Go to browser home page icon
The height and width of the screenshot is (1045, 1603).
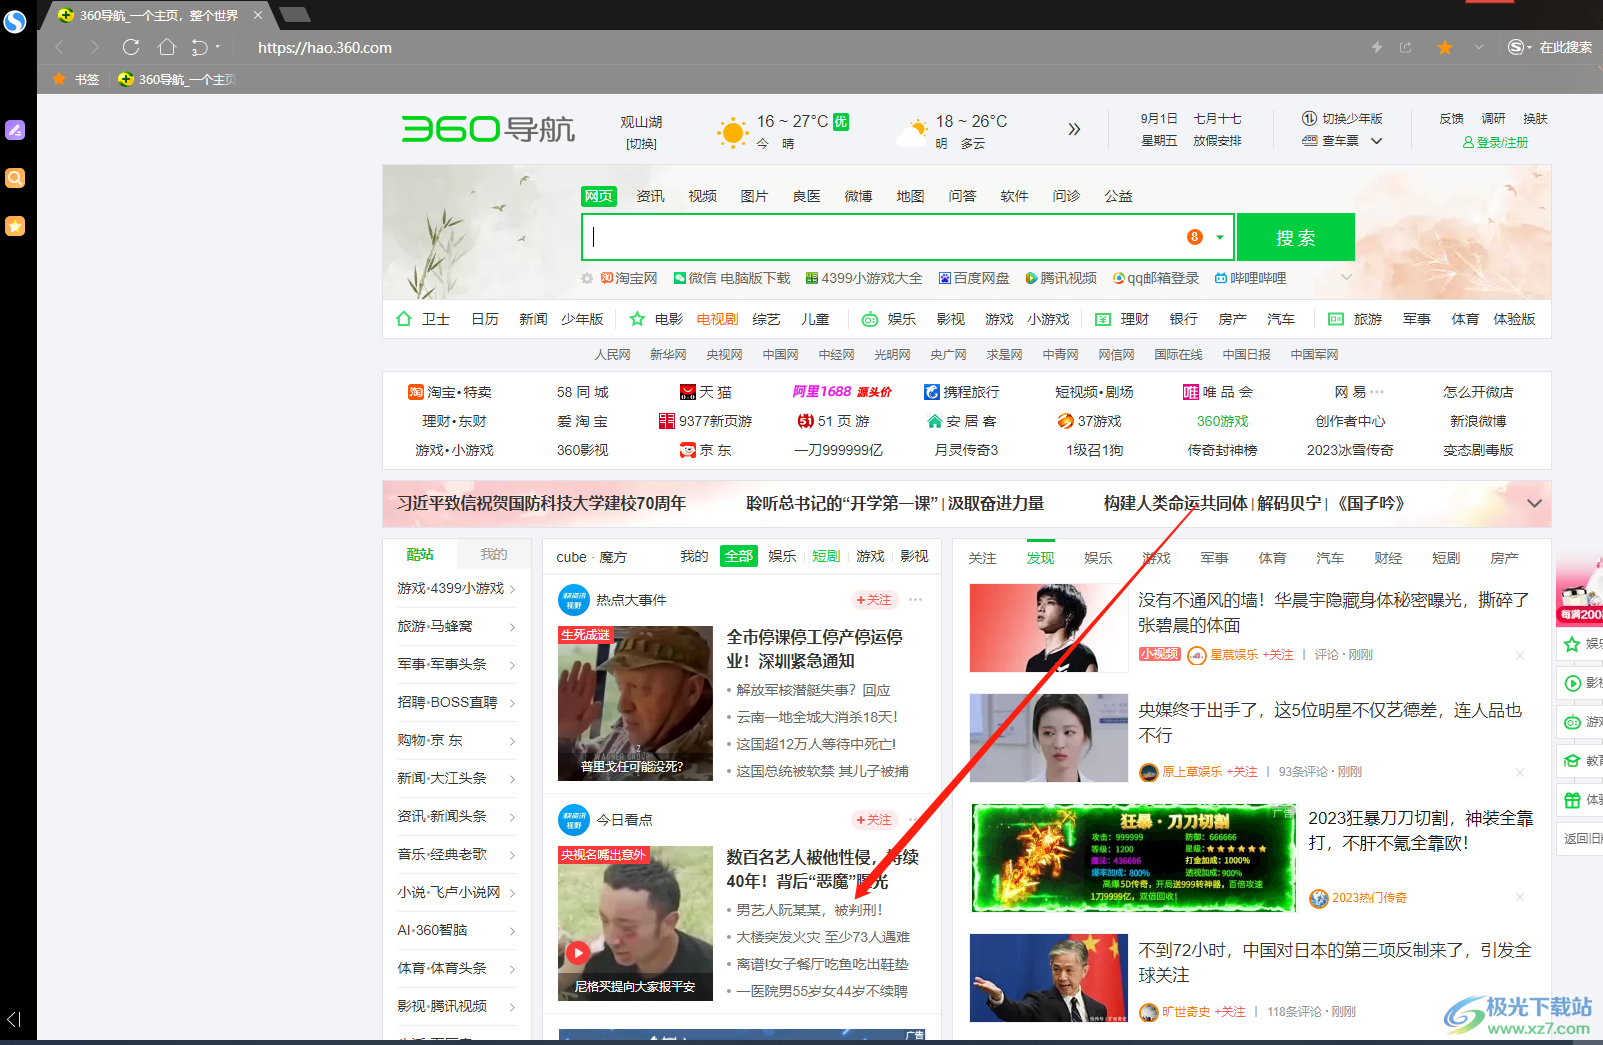167,47
